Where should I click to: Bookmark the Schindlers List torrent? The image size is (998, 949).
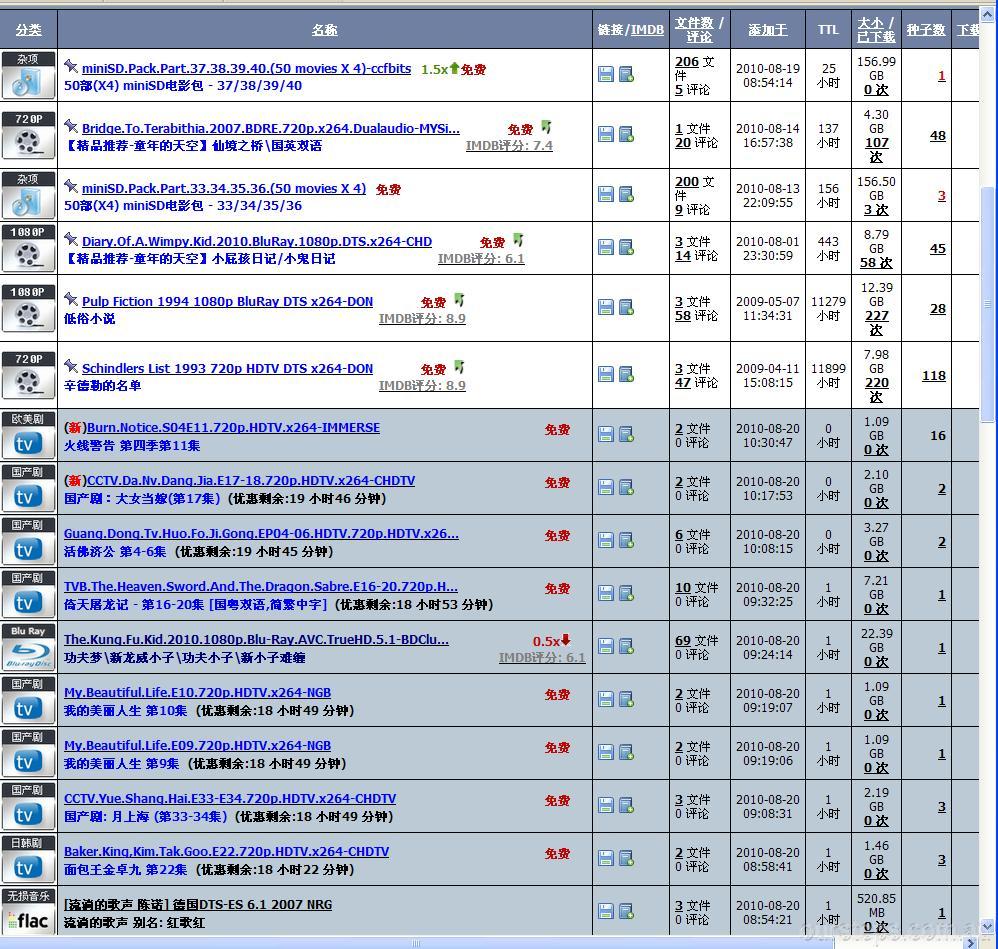(x=627, y=374)
